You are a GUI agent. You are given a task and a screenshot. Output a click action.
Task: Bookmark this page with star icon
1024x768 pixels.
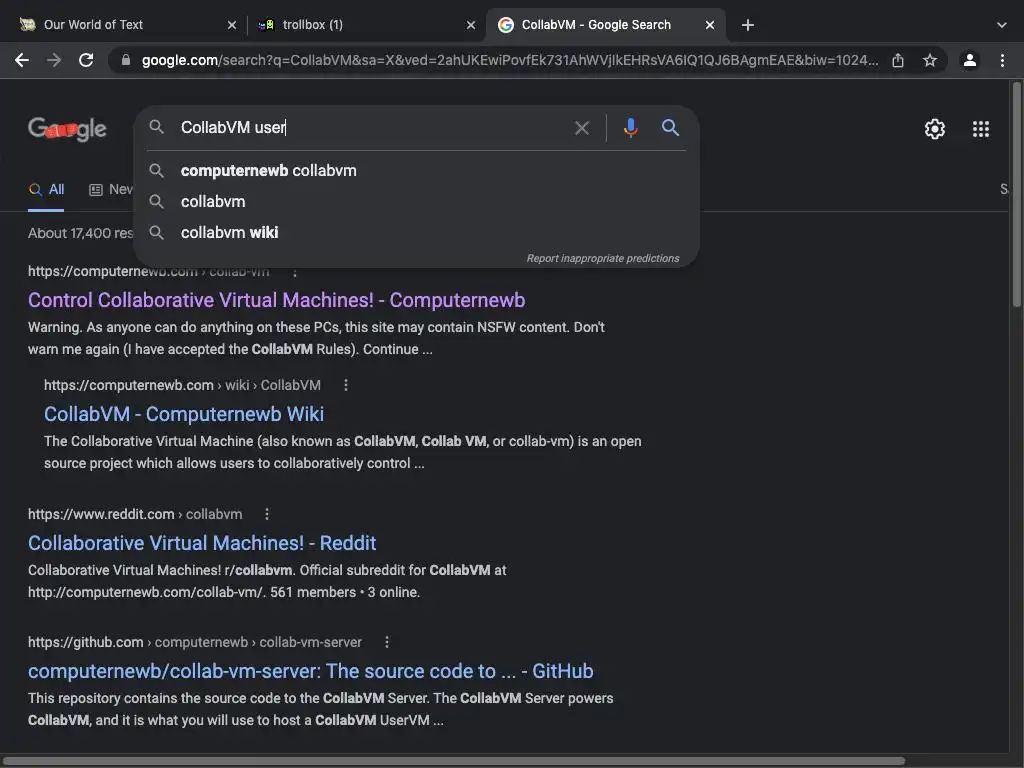coord(930,60)
